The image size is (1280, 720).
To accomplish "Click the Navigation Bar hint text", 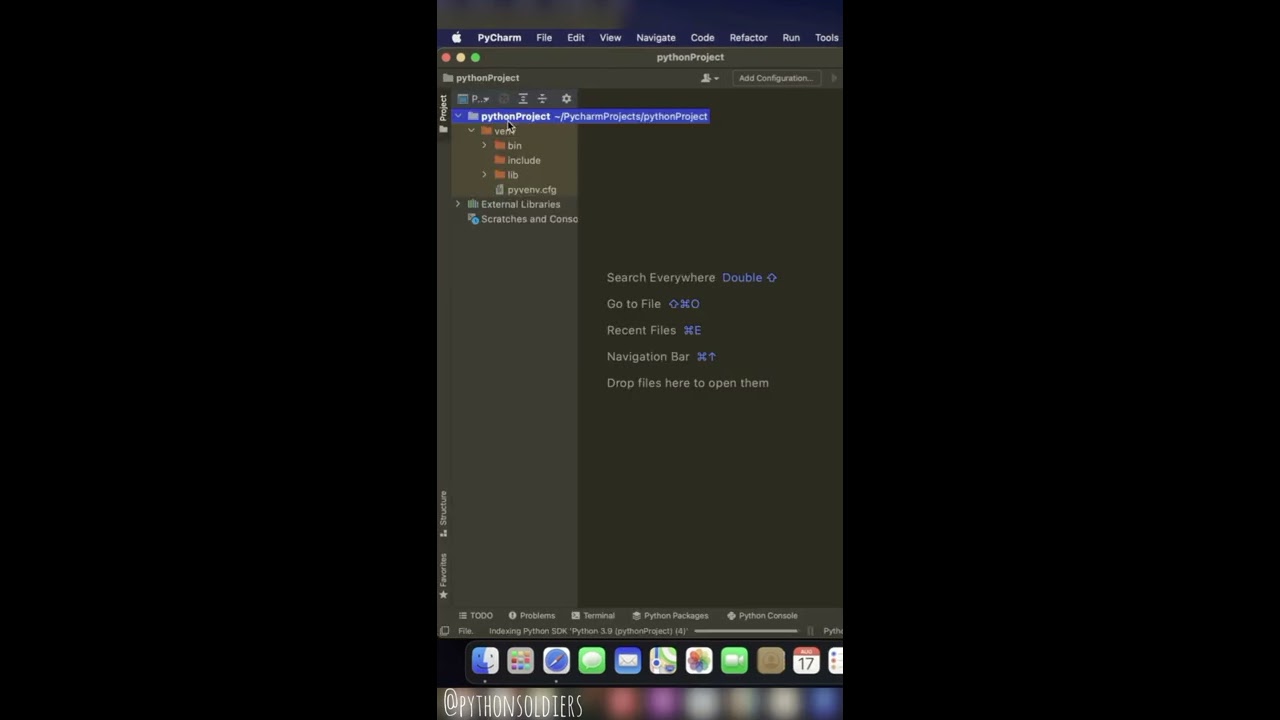I will click(648, 357).
